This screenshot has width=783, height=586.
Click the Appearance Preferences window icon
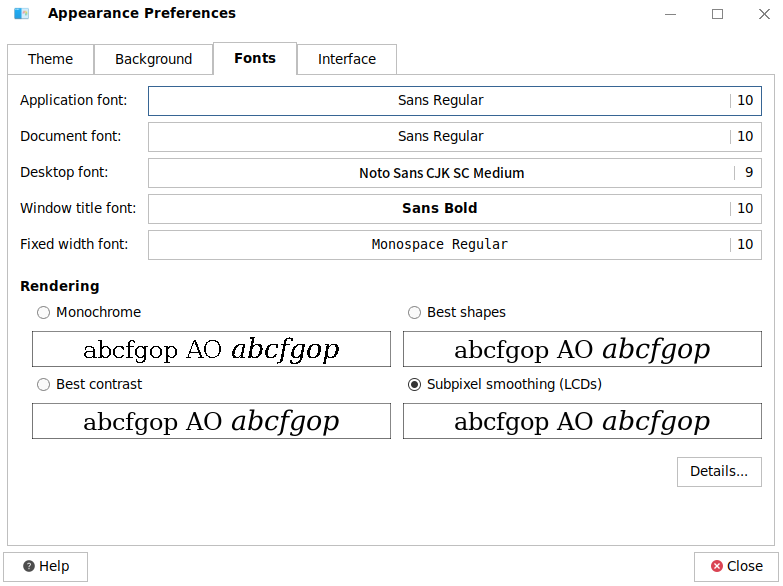21,14
